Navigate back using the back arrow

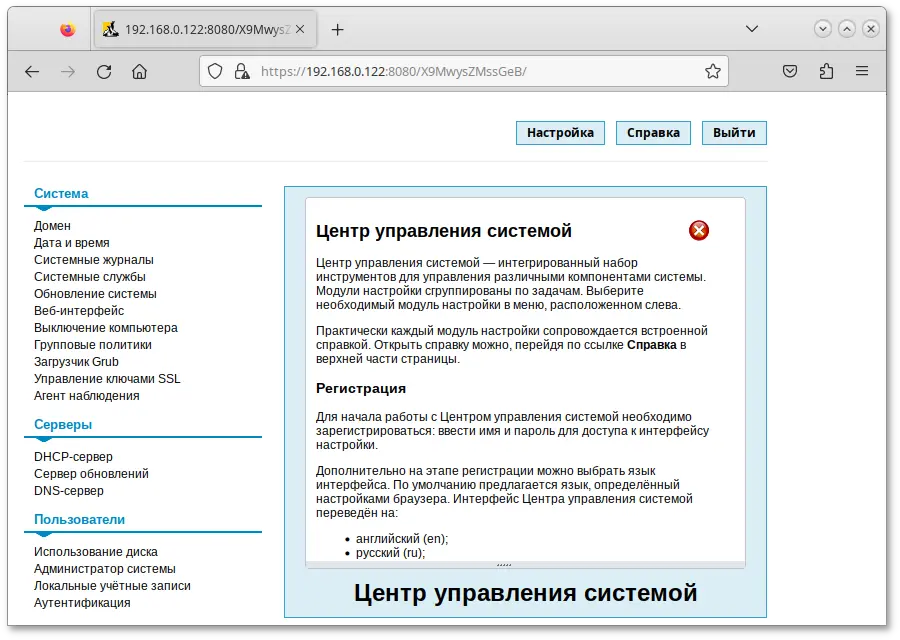[x=31, y=71]
